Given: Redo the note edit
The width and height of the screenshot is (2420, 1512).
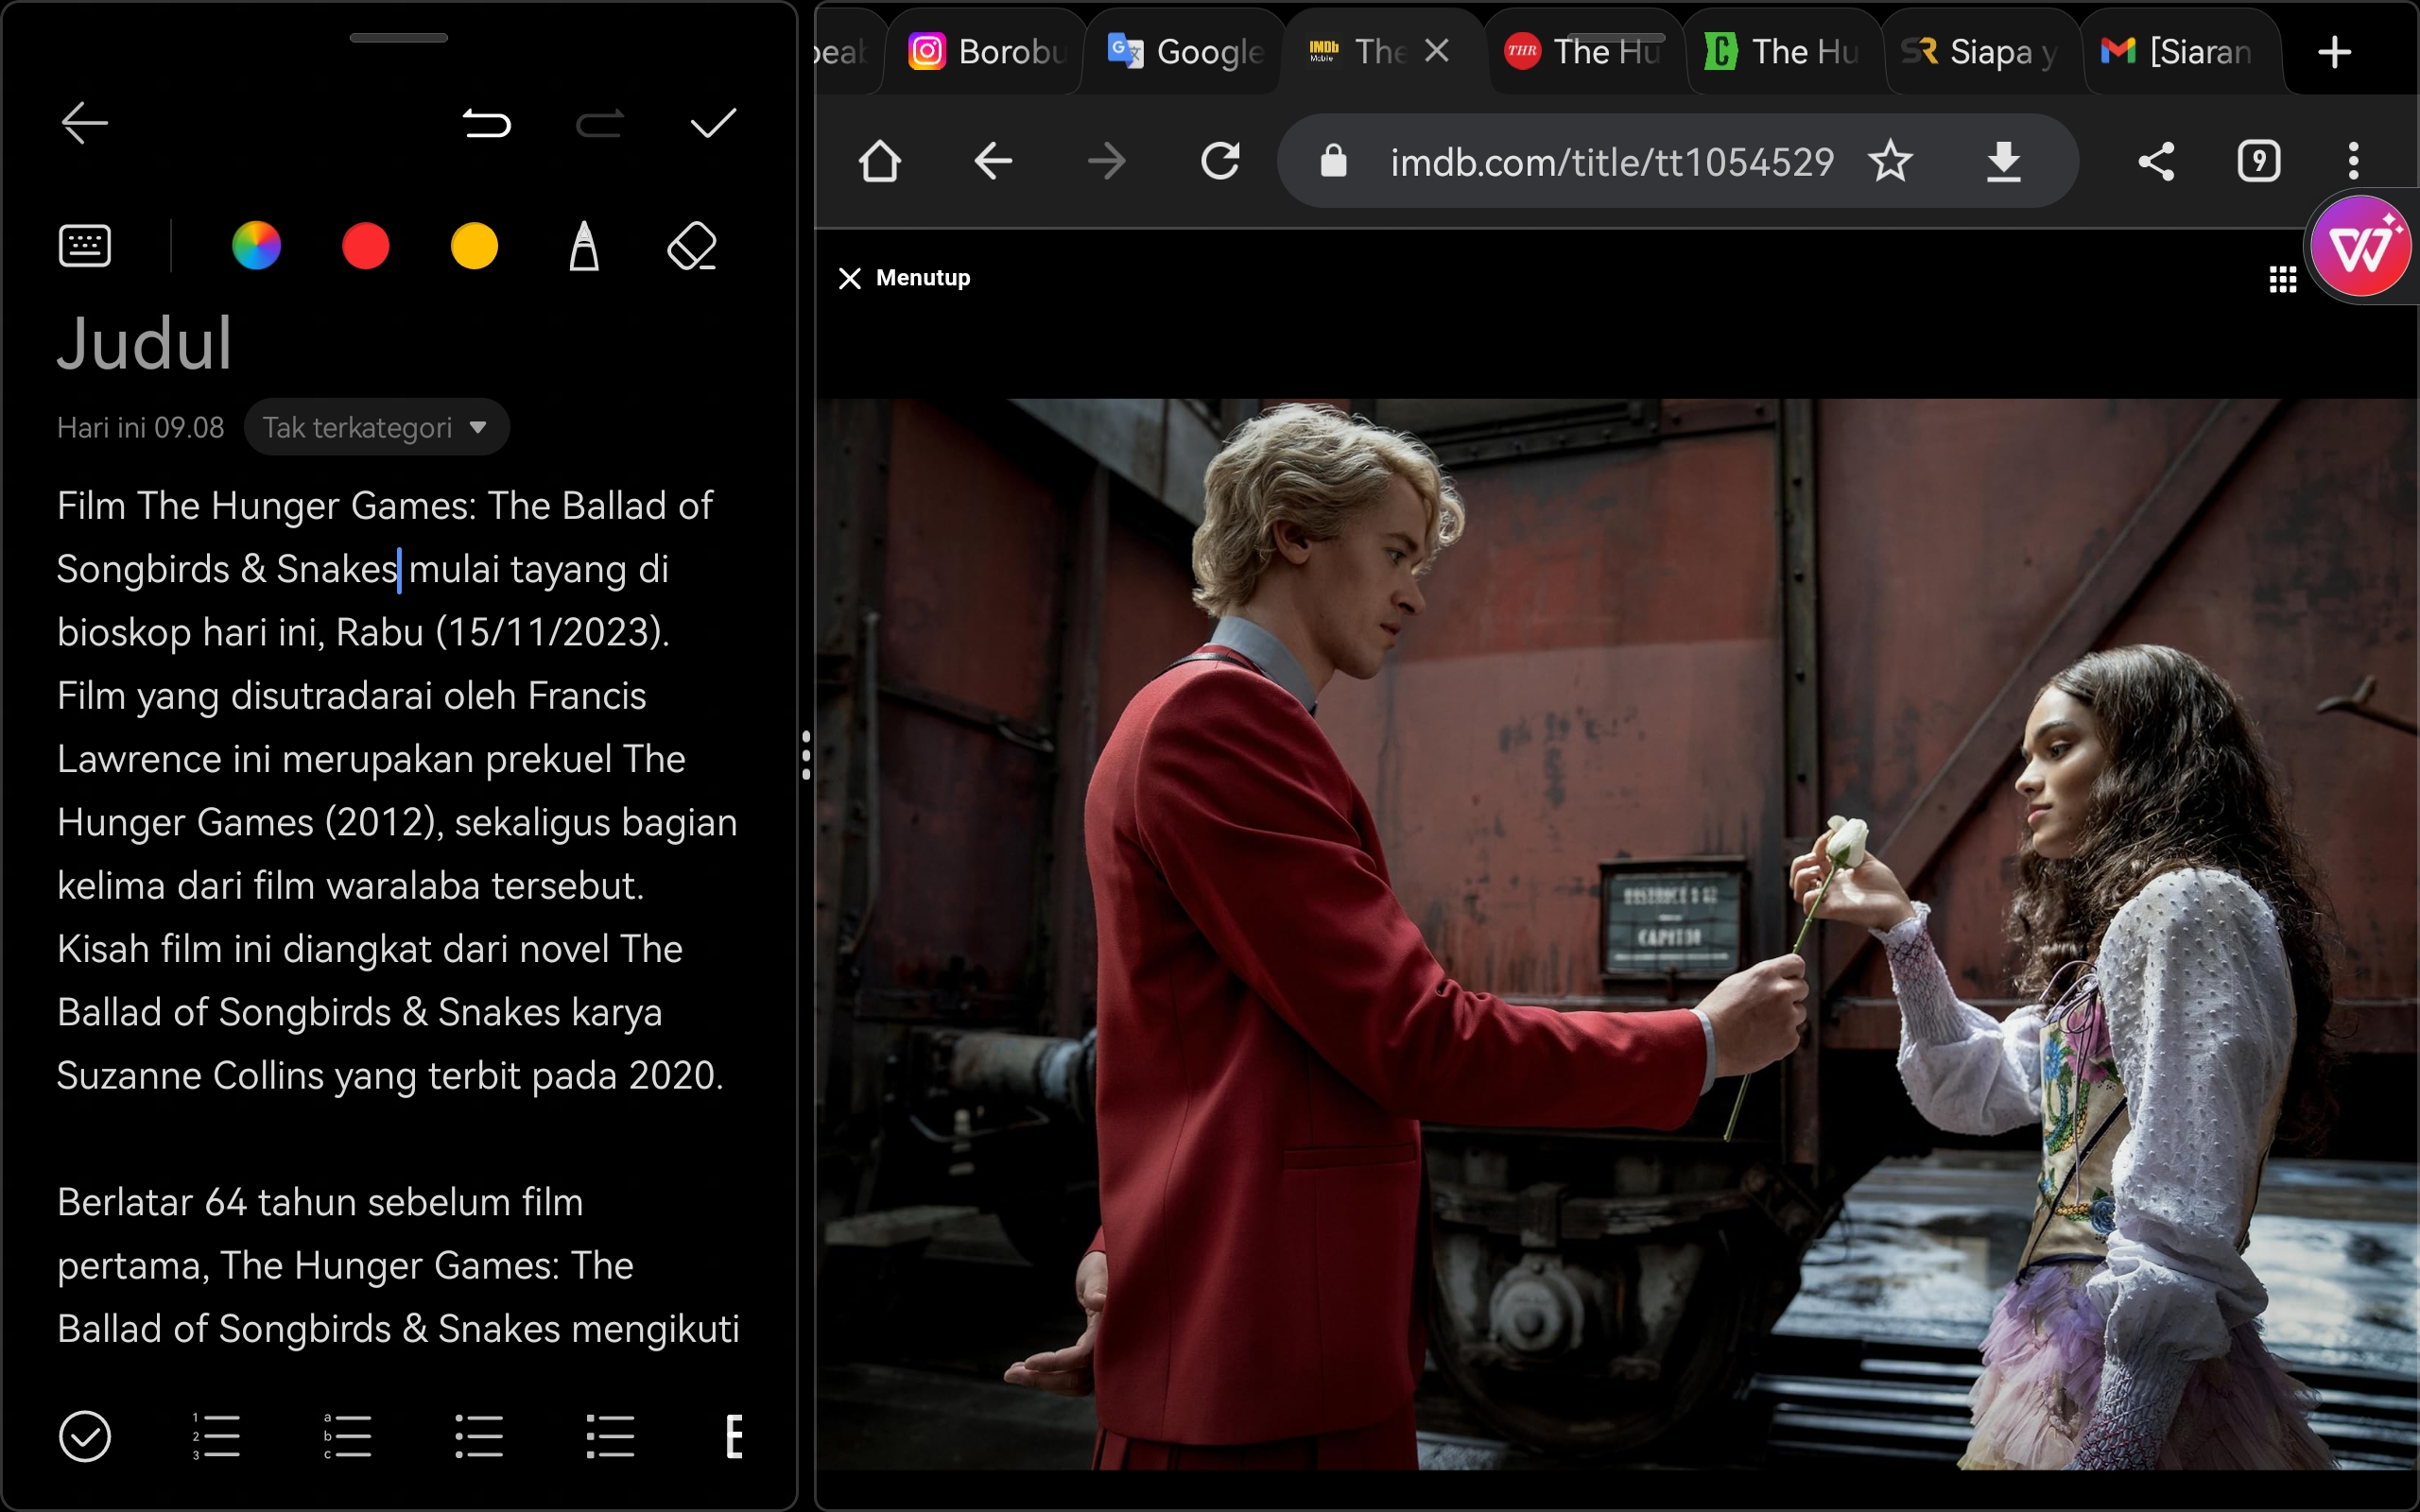Looking at the screenshot, I should point(600,124).
